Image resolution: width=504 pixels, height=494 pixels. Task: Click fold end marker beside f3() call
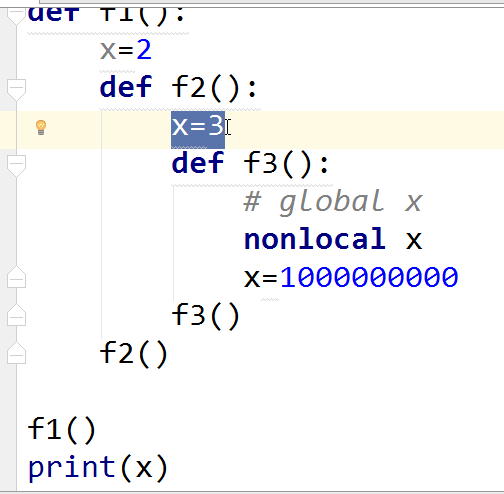coord(16,315)
